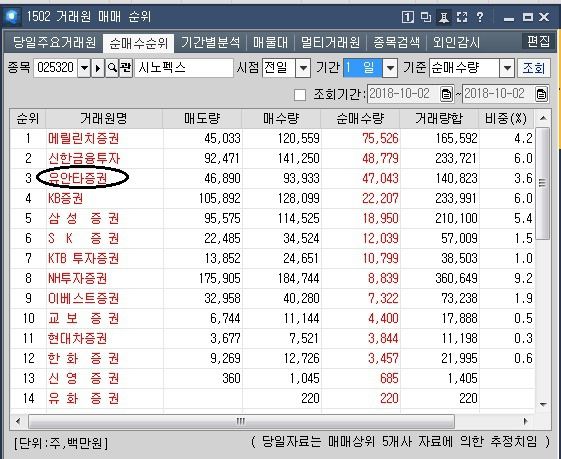Expand the 기준 순매수량 dropdown

click(507, 68)
